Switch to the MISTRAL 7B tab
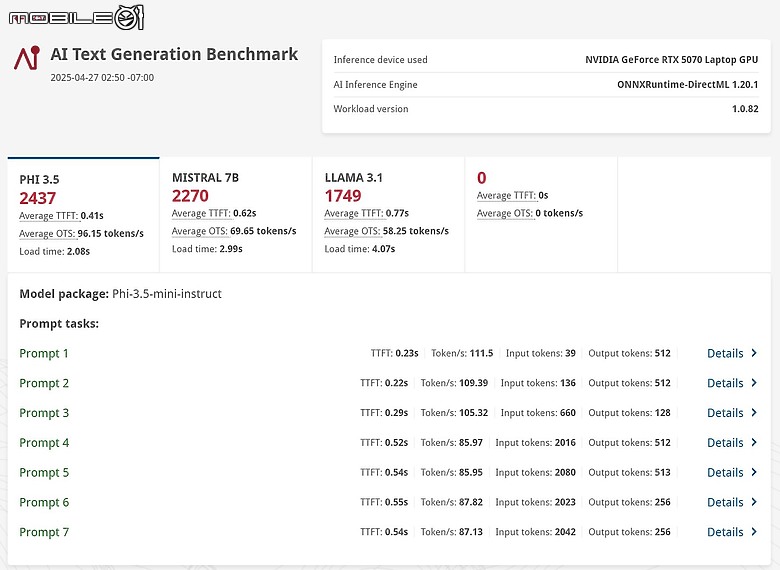 [236, 215]
